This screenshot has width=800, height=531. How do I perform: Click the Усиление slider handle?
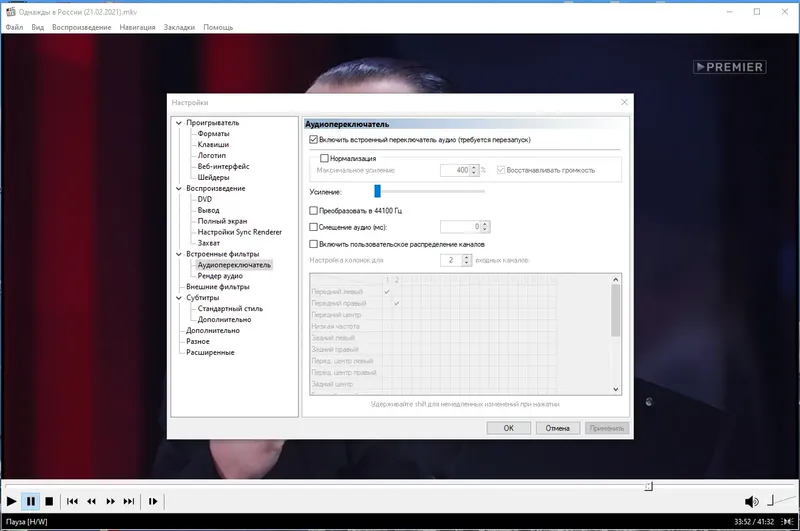pos(377,191)
